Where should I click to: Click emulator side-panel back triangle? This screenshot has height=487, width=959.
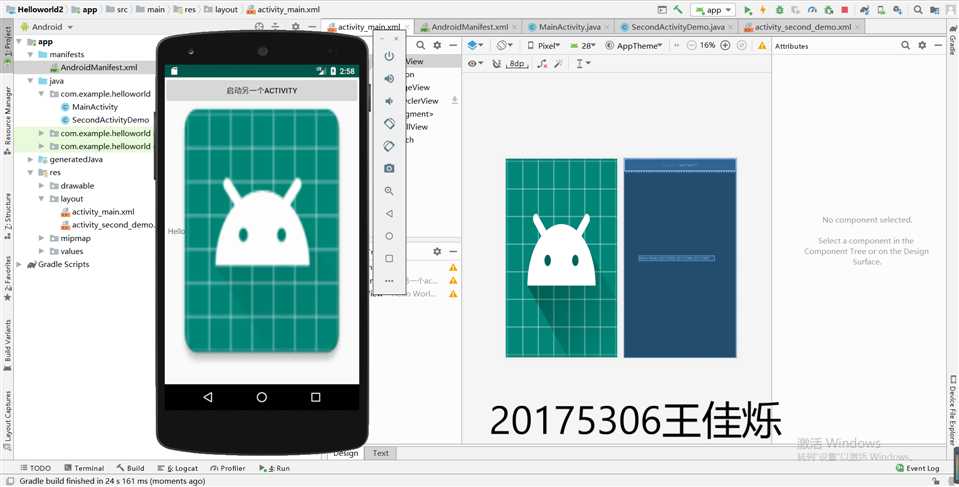coord(389,214)
